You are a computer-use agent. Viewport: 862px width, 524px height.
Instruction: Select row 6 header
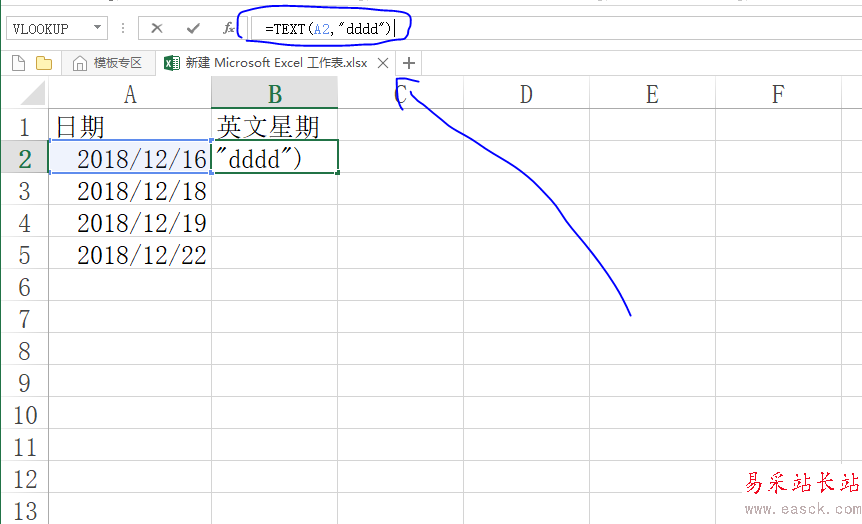(x=24, y=286)
